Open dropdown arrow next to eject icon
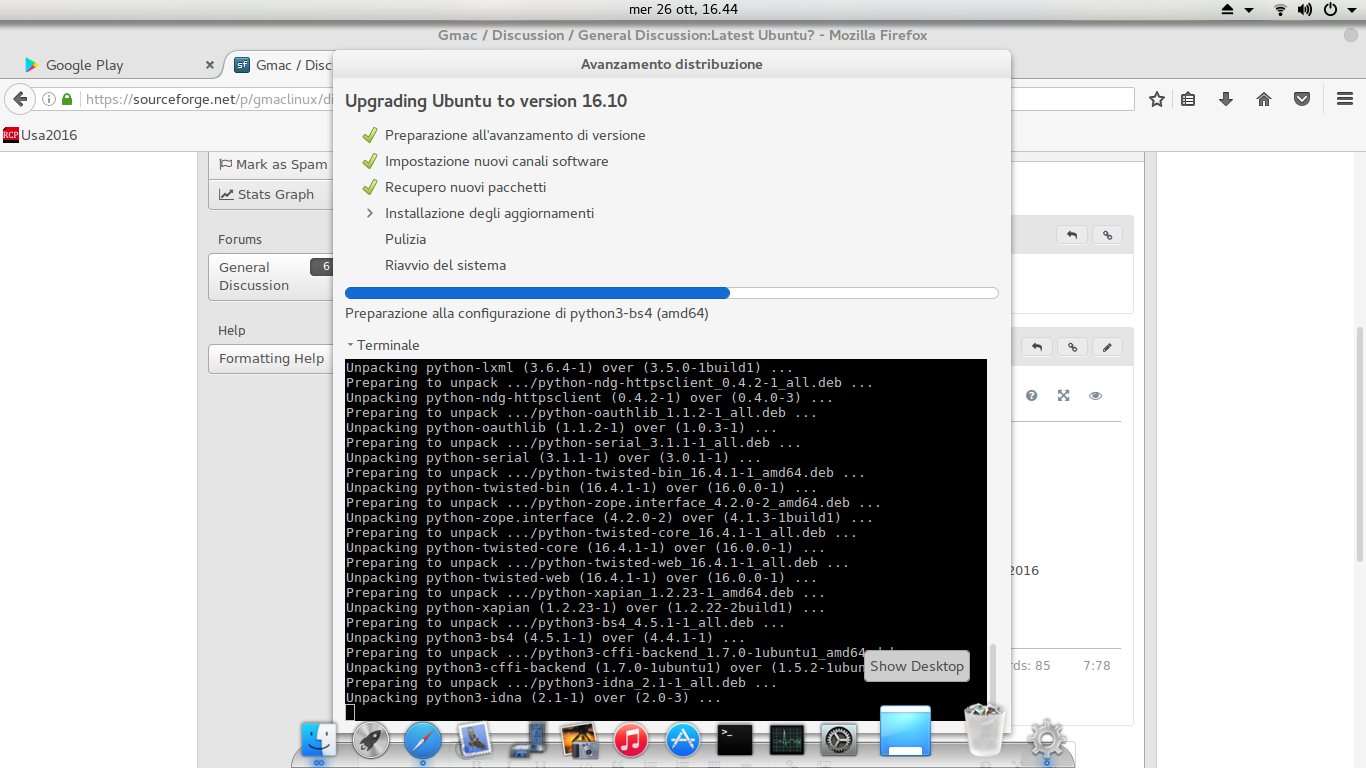Viewport: 1366px width, 768px height. [1249, 10]
